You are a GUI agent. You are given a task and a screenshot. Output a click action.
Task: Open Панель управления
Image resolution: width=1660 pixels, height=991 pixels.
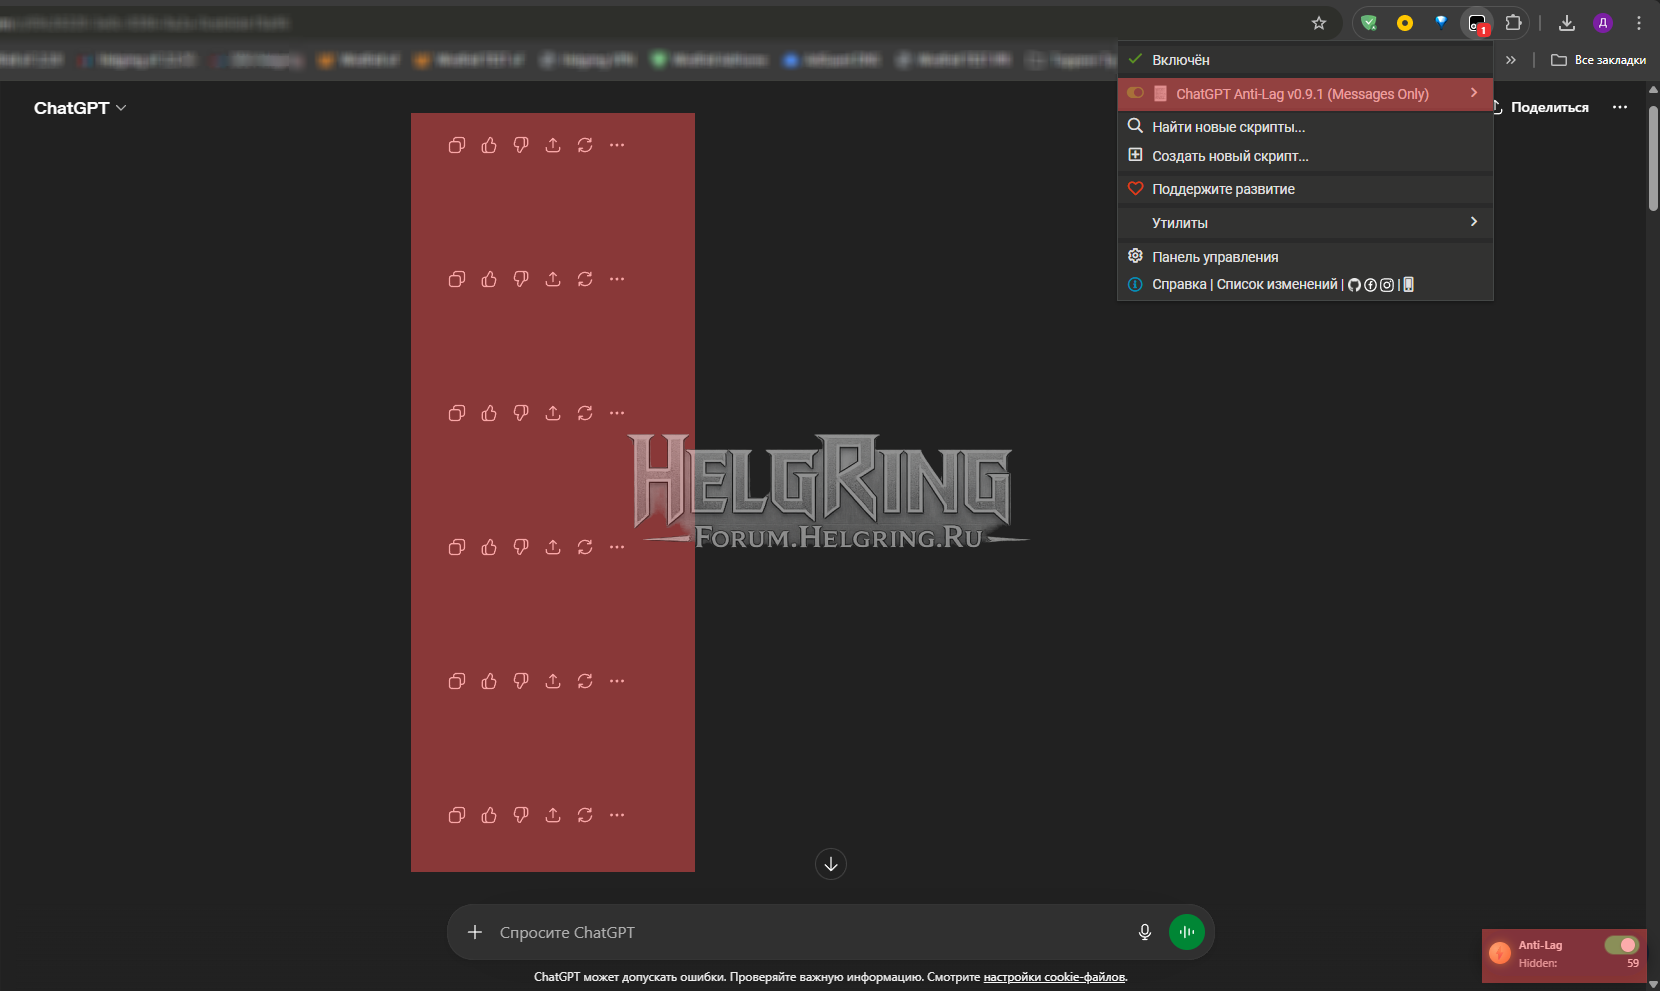coord(1305,257)
